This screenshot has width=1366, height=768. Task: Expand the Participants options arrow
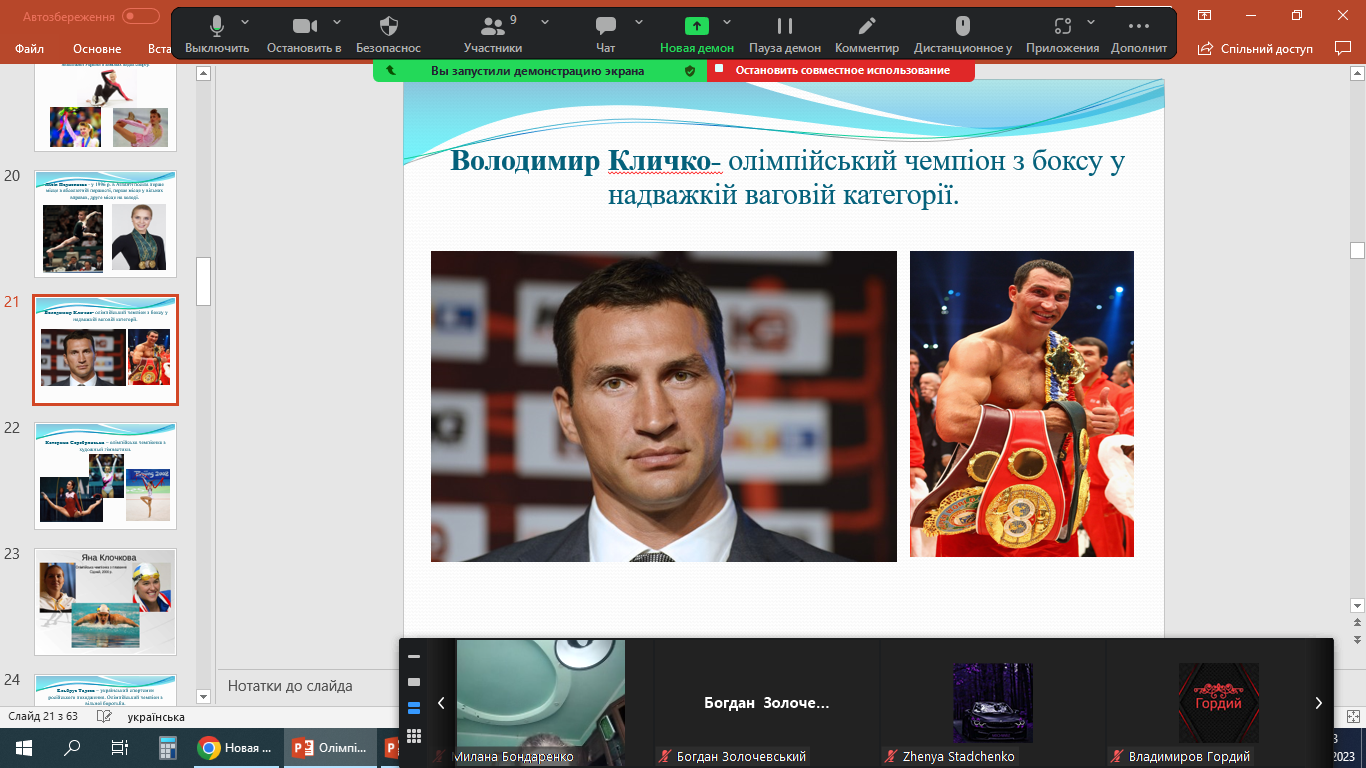[x=544, y=21]
